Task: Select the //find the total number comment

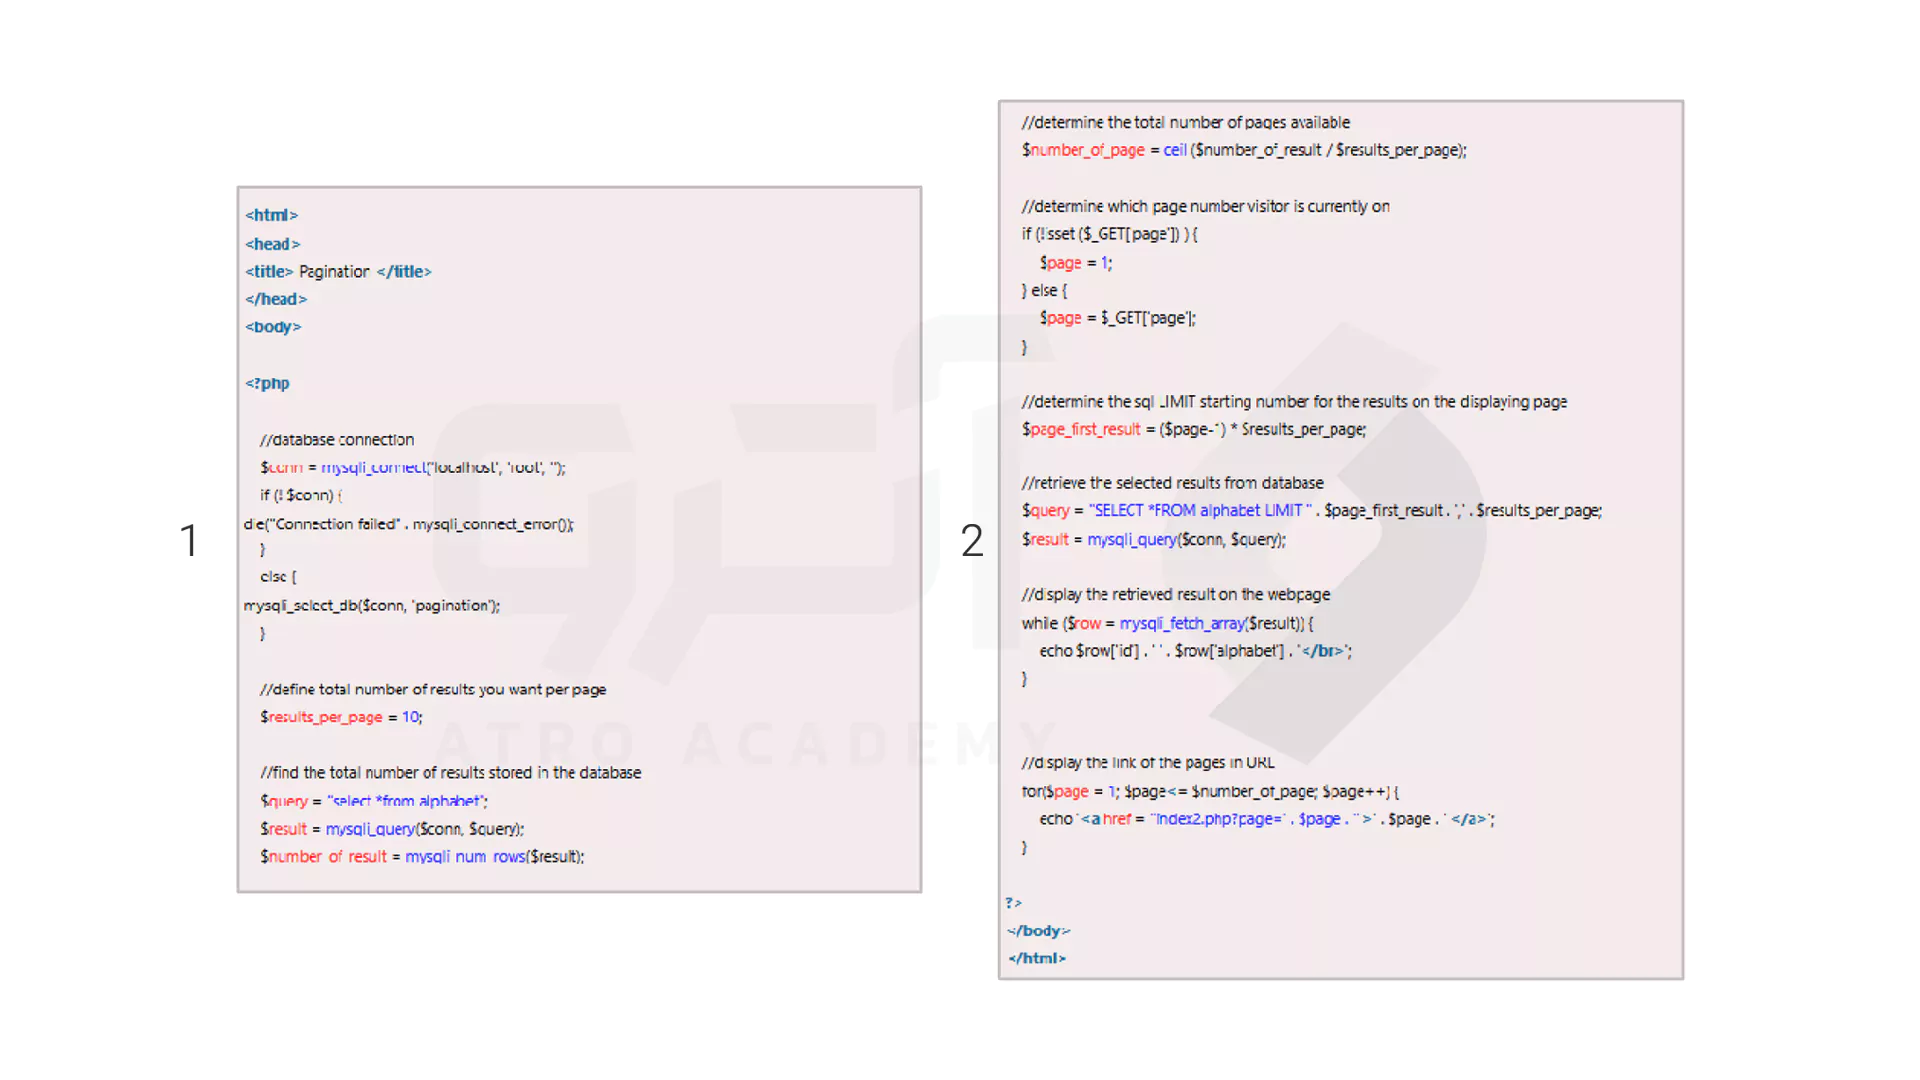Action: click(x=451, y=773)
